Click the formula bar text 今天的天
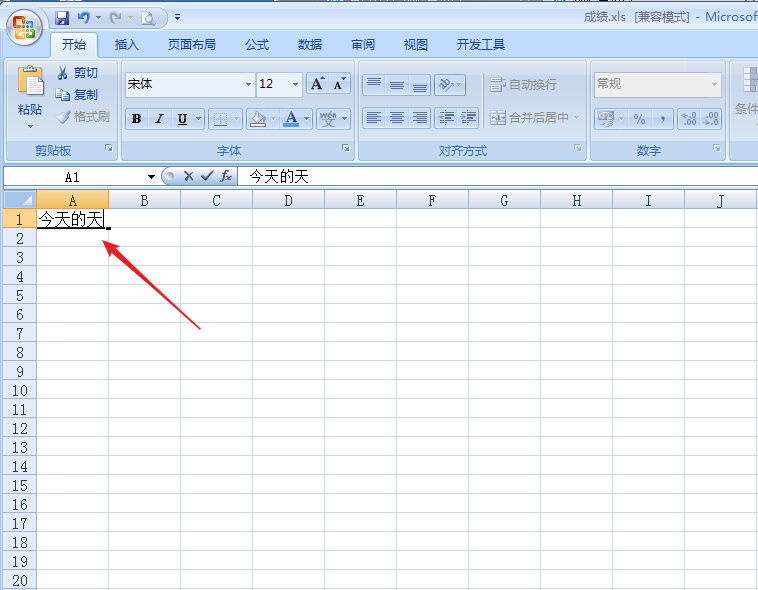This screenshot has width=758, height=590. tap(279, 177)
